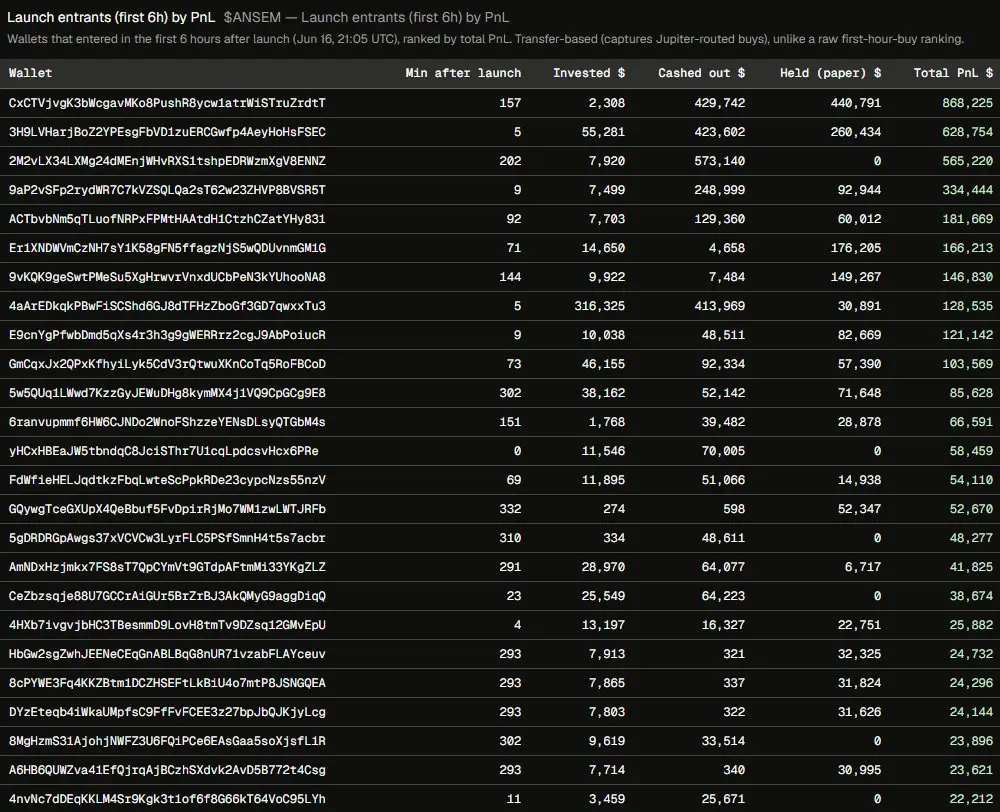Select wallet E9cnYgPfwbDmd5qXs4r3h3g9gWERRrz2cgJ9AbPoiucR

click(167, 335)
